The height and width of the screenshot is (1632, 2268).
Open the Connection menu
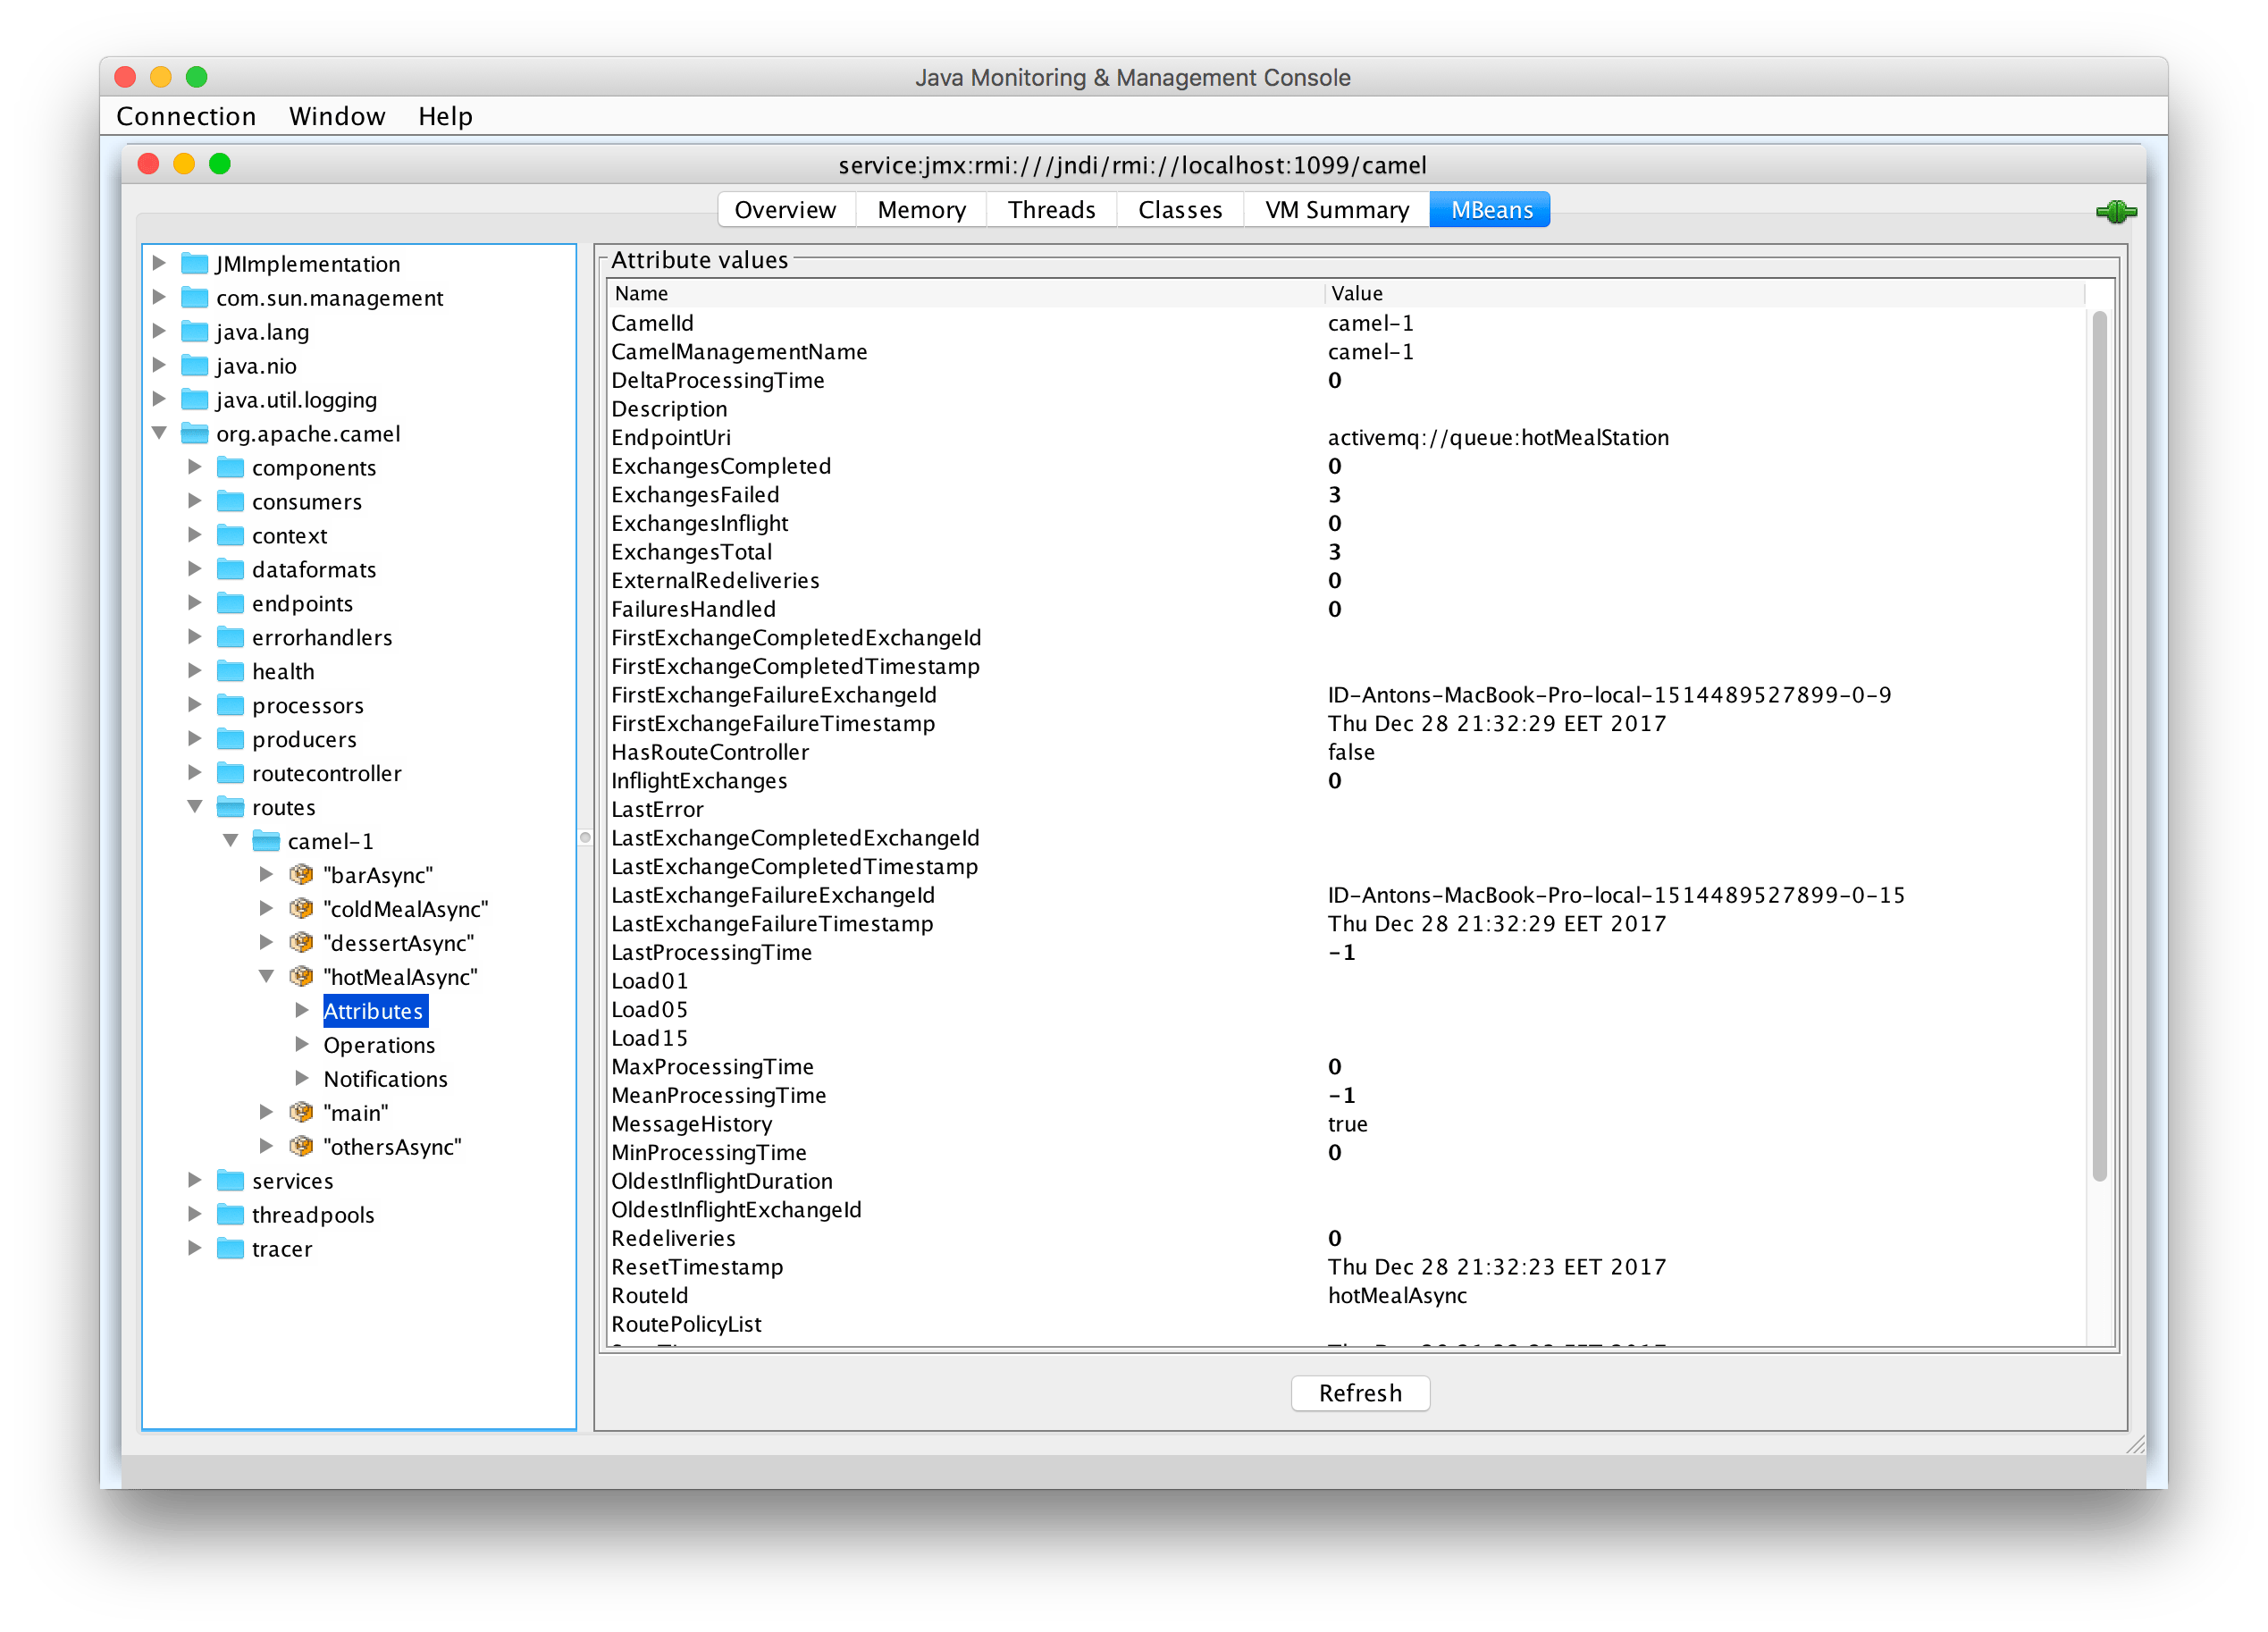click(x=186, y=116)
